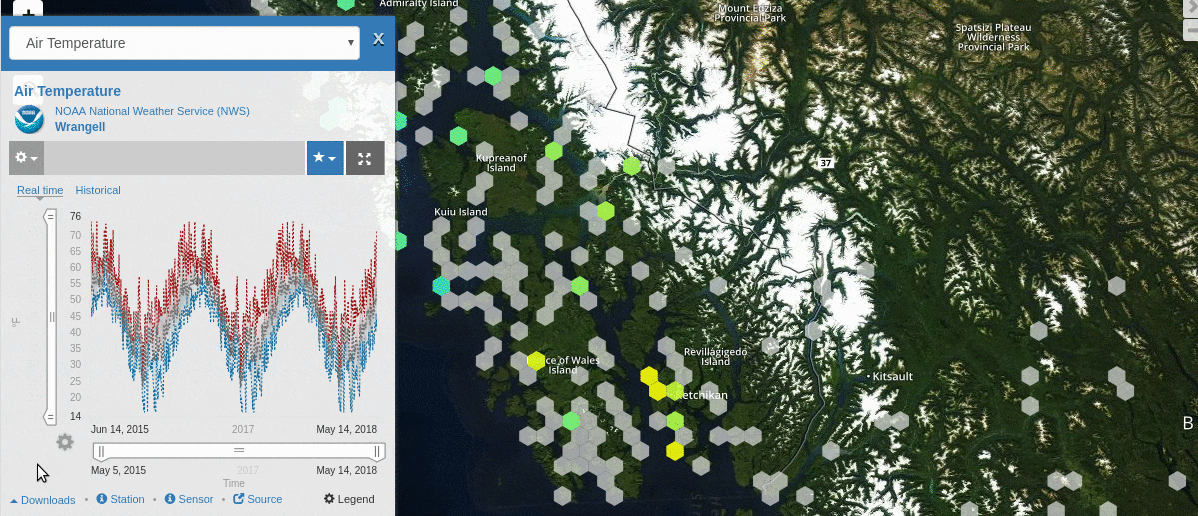Click the fullscreen expand chart icon
The height and width of the screenshot is (516, 1198).
pos(365,158)
